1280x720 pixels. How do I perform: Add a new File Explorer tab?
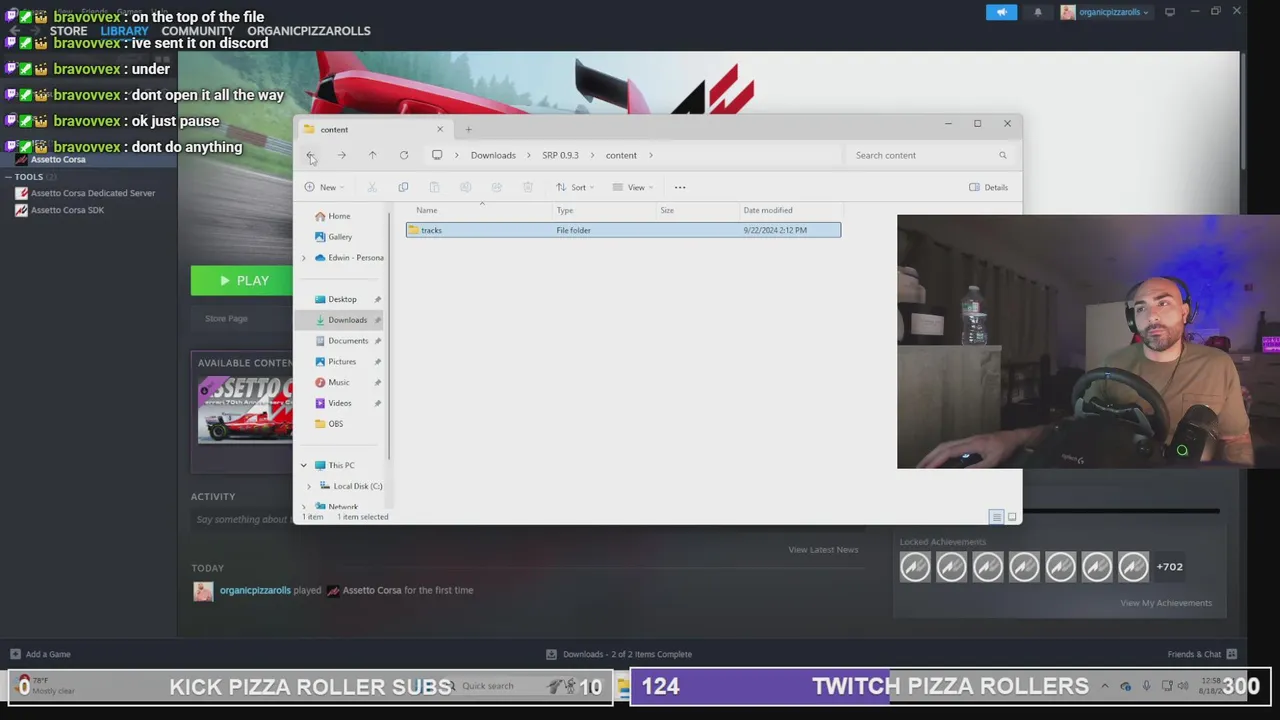click(468, 129)
